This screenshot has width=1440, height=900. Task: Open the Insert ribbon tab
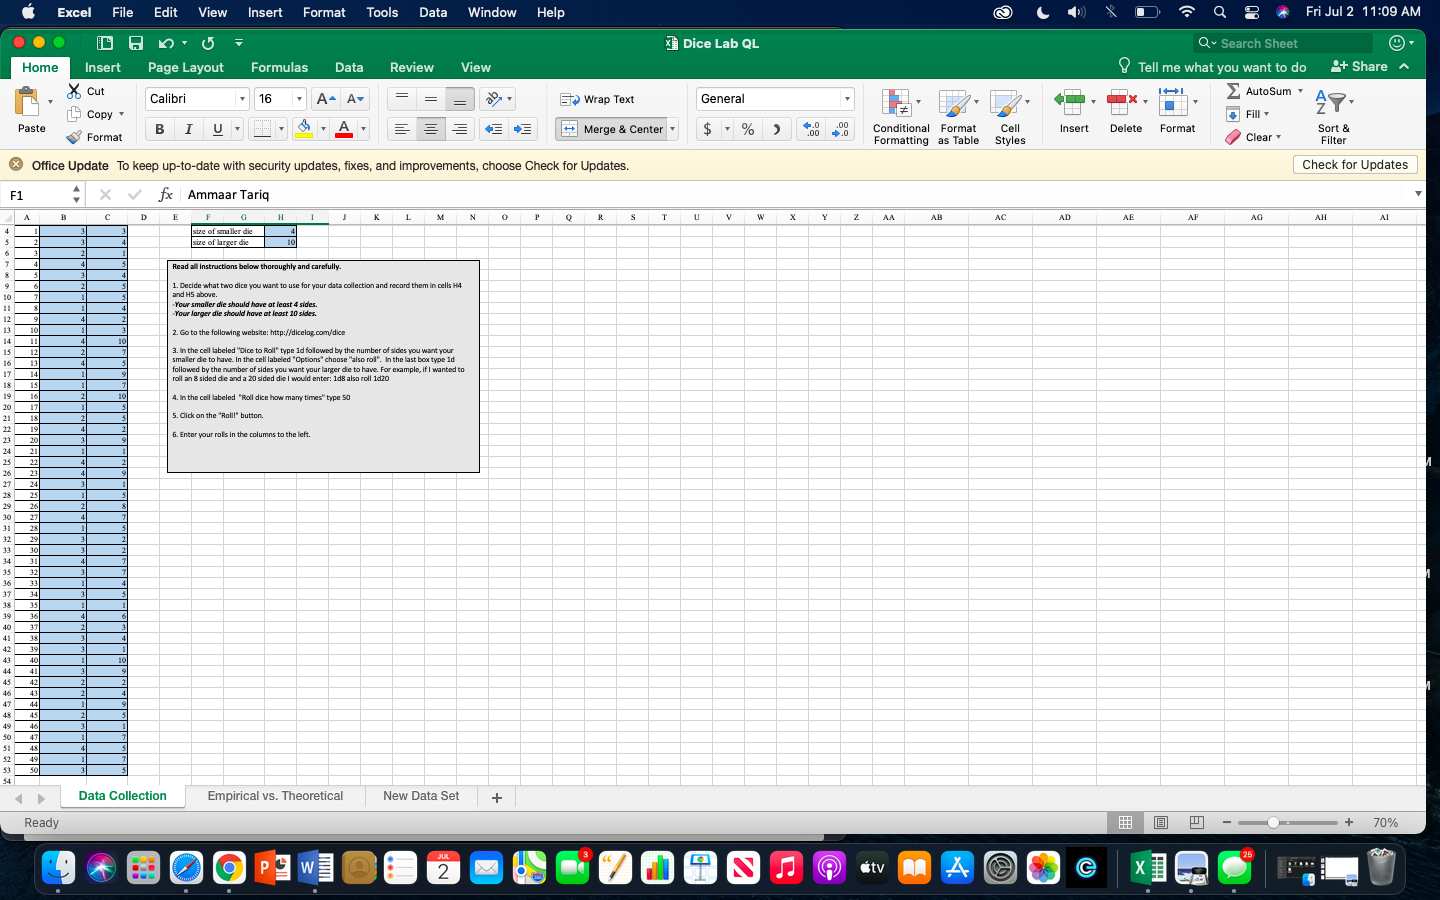point(102,67)
